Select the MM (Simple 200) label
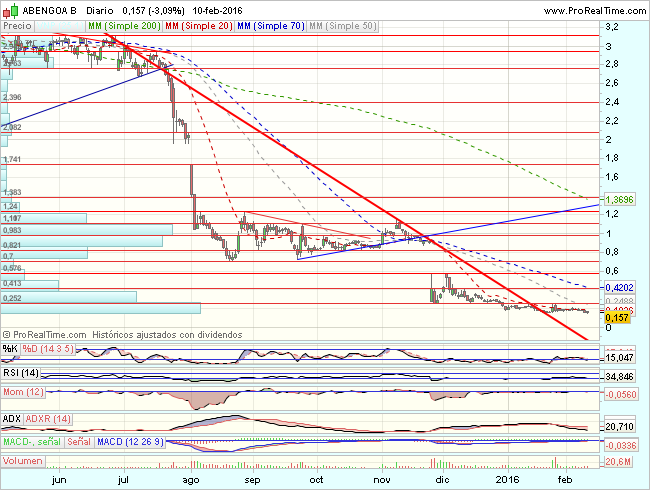 pyautogui.click(x=124, y=26)
